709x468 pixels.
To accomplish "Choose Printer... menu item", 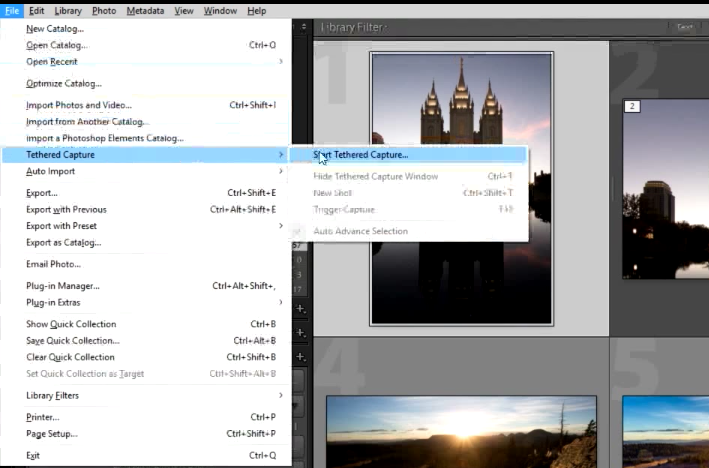I will [x=146, y=417].
